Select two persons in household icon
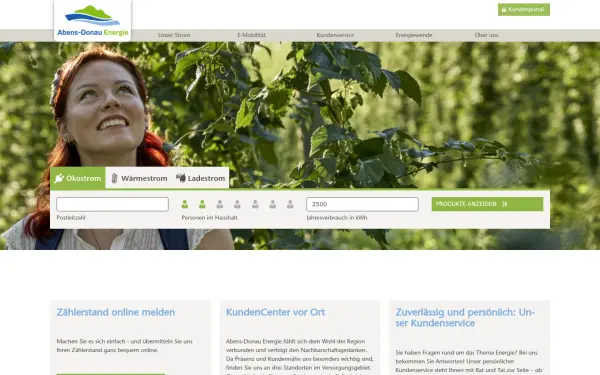The width and height of the screenshot is (600, 375). (202, 204)
